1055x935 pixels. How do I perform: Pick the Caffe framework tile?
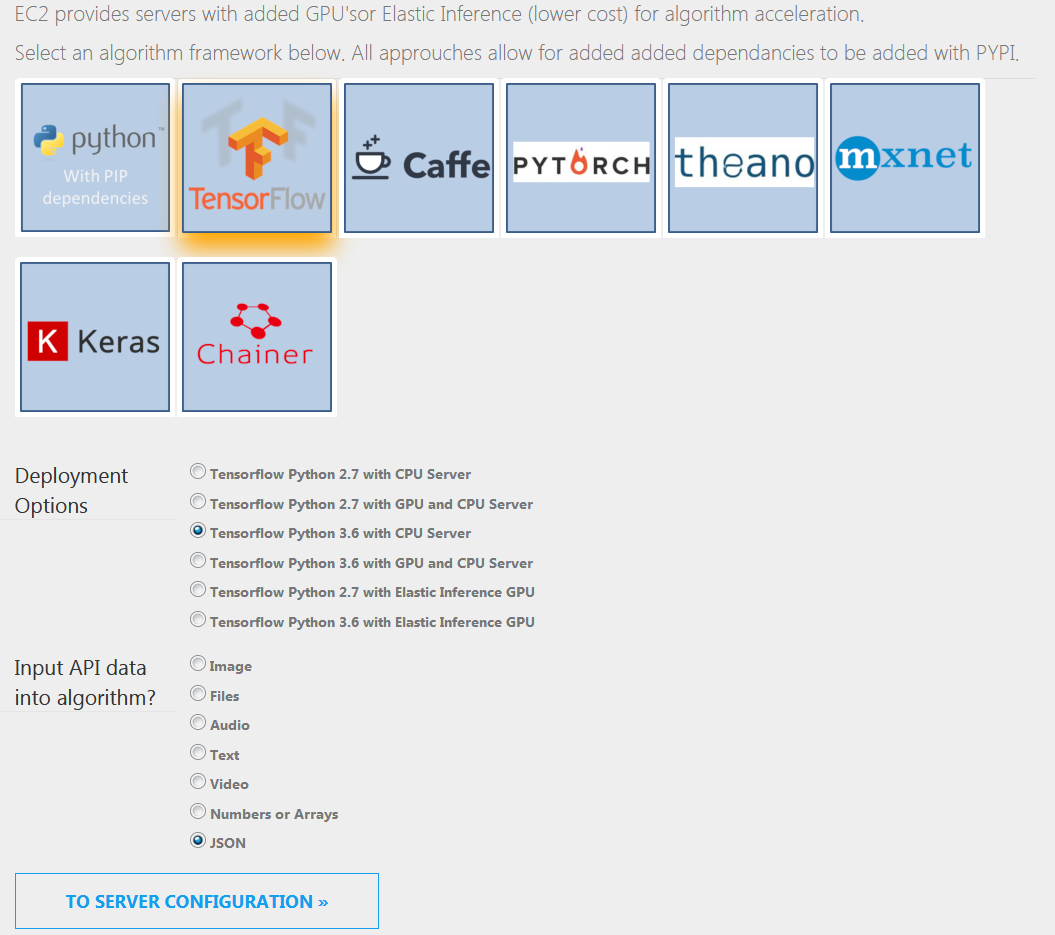pos(419,157)
